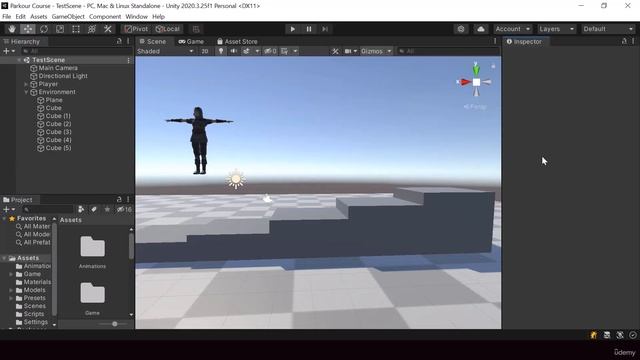The image size is (640, 360).
Task: Open Hierarchy create (+) menu
Action: (x=9, y=51)
